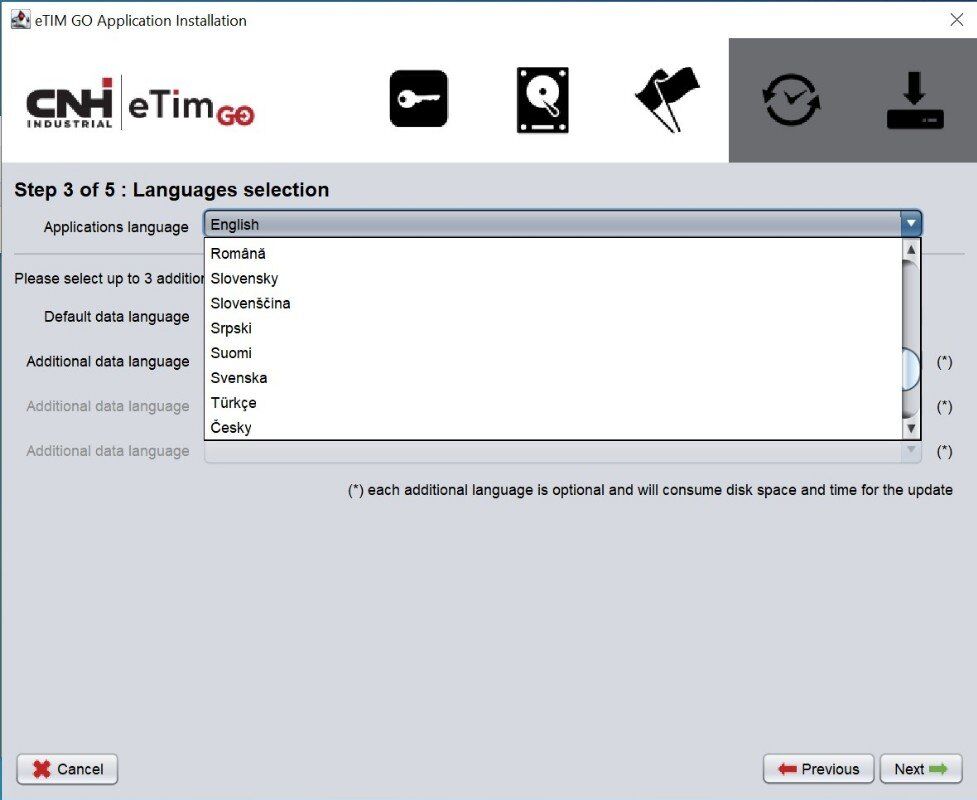This screenshot has height=800, width=977.
Task: Choose Română from the language list
Action: tap(553, 254)
